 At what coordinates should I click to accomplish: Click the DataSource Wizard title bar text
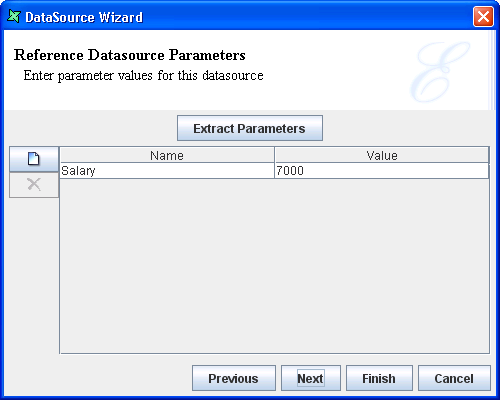point(84,17)
